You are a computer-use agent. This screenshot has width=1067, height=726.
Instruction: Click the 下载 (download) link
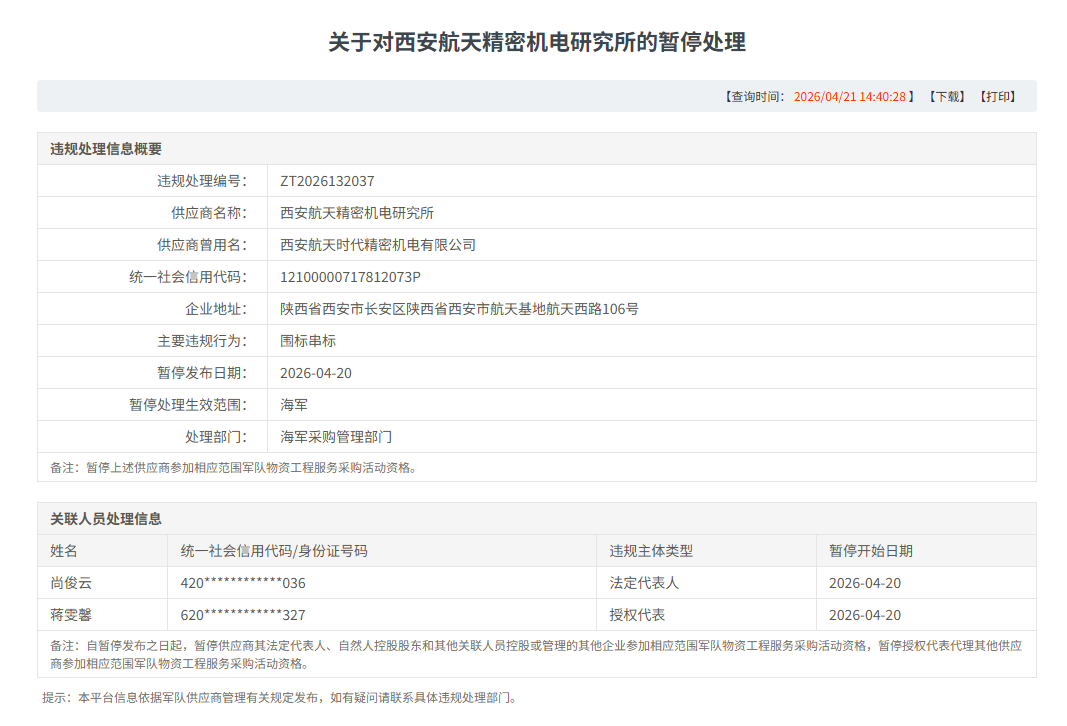point(946,97)
